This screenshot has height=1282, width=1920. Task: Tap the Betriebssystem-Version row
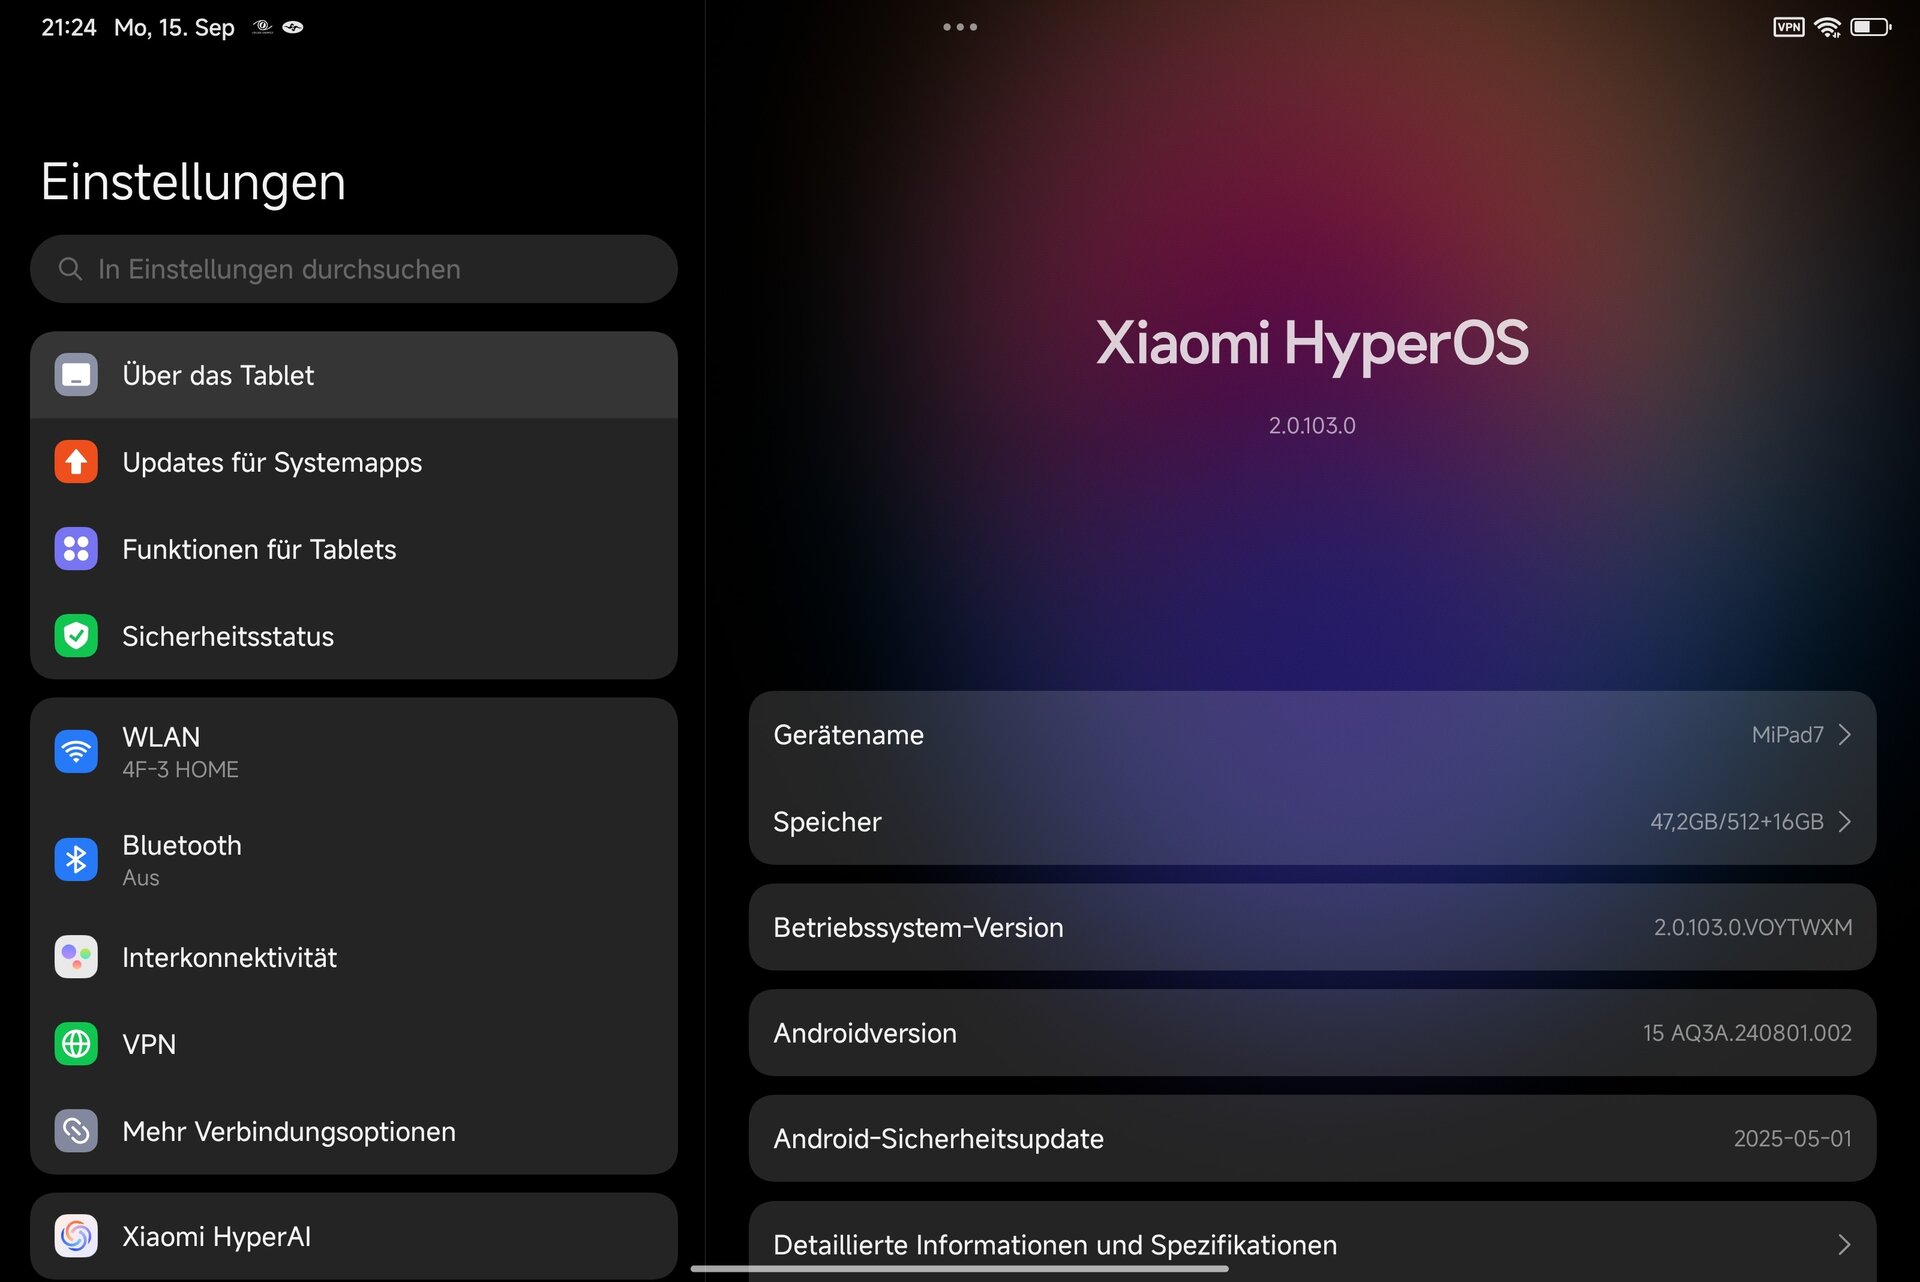point(1312,927)
